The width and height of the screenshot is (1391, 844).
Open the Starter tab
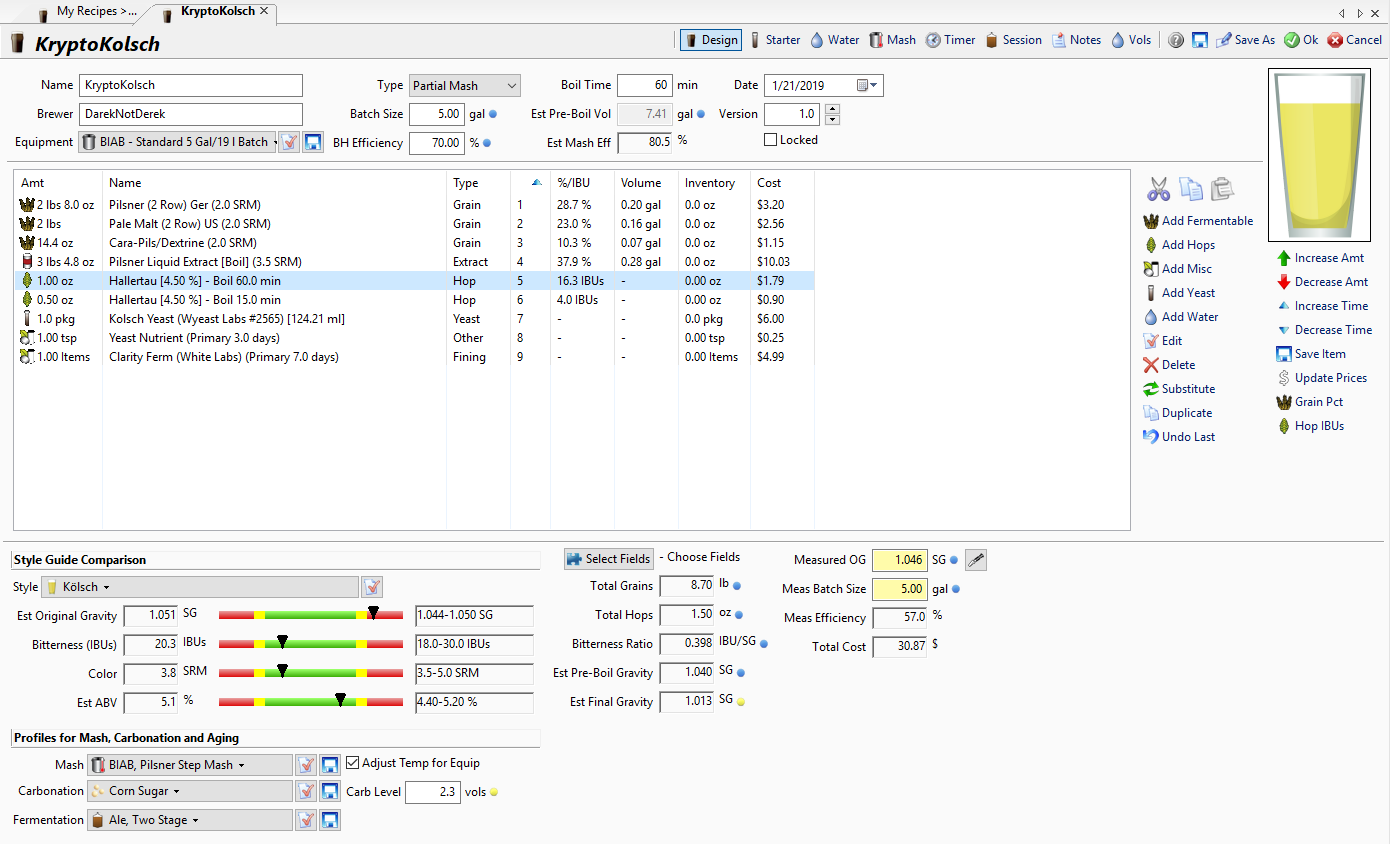point(775,40)
